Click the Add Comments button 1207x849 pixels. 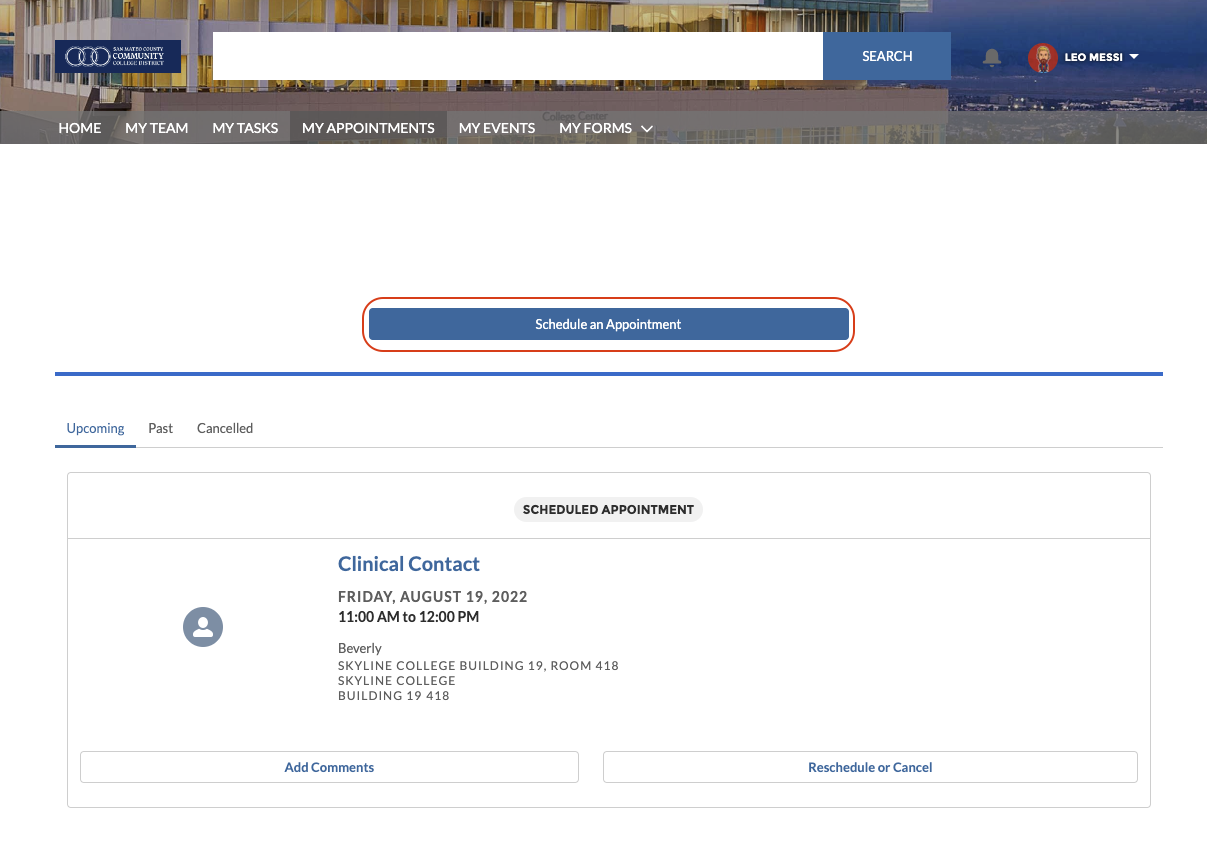329,767
